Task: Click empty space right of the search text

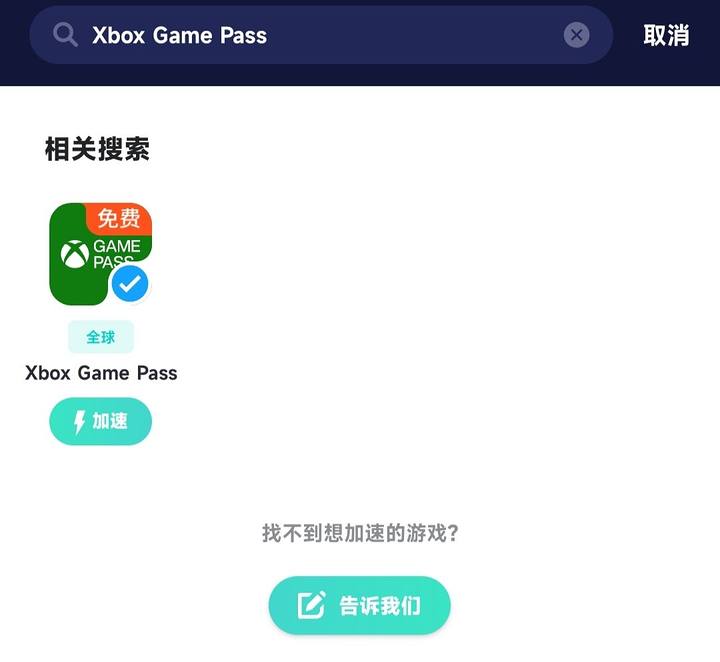Action: [413, 35]
